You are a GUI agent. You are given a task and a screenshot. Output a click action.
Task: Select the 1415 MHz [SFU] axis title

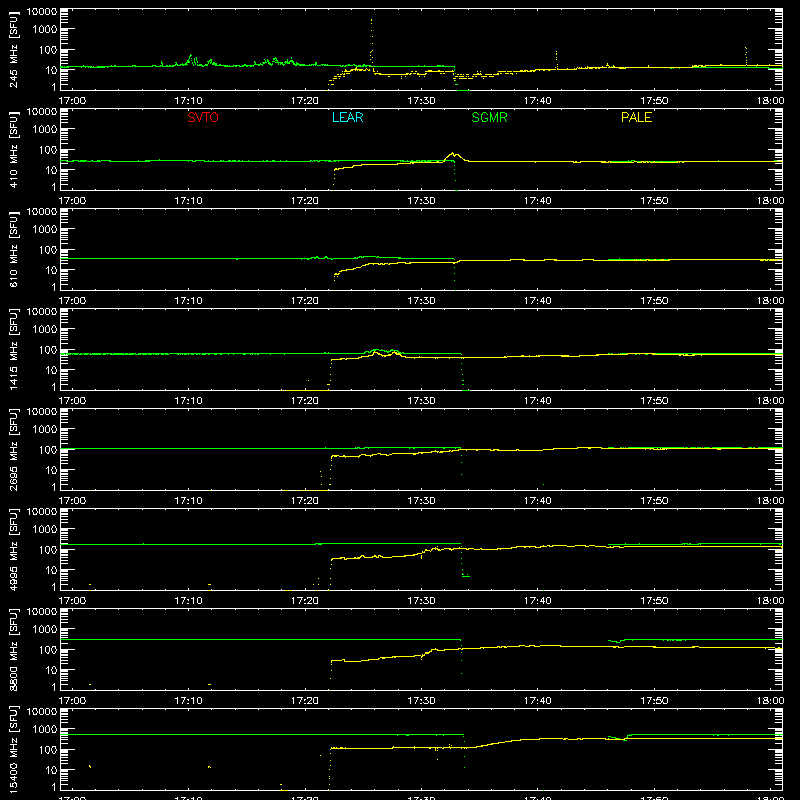14,349
